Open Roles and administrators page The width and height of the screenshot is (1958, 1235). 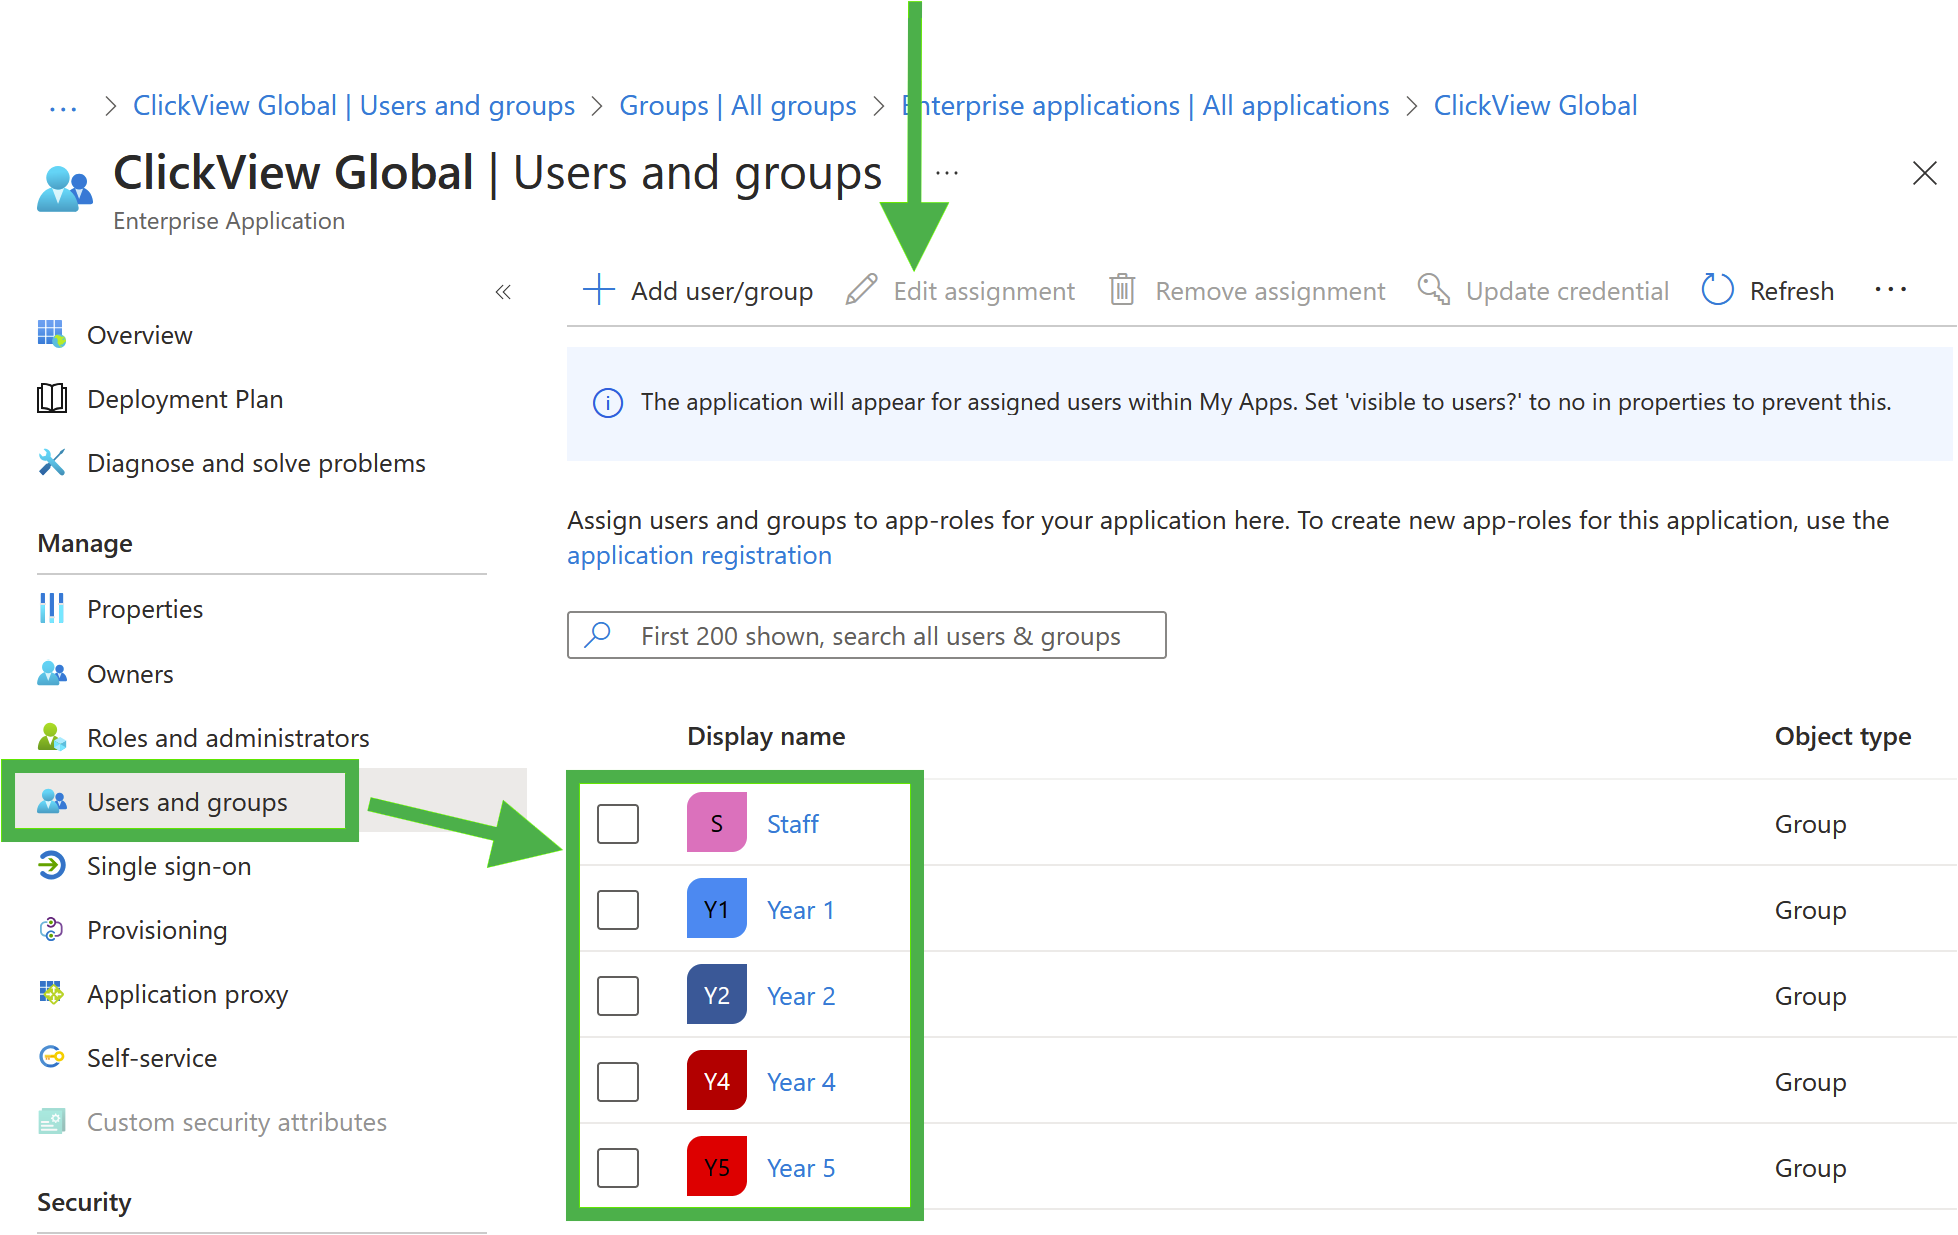(228, 738)
